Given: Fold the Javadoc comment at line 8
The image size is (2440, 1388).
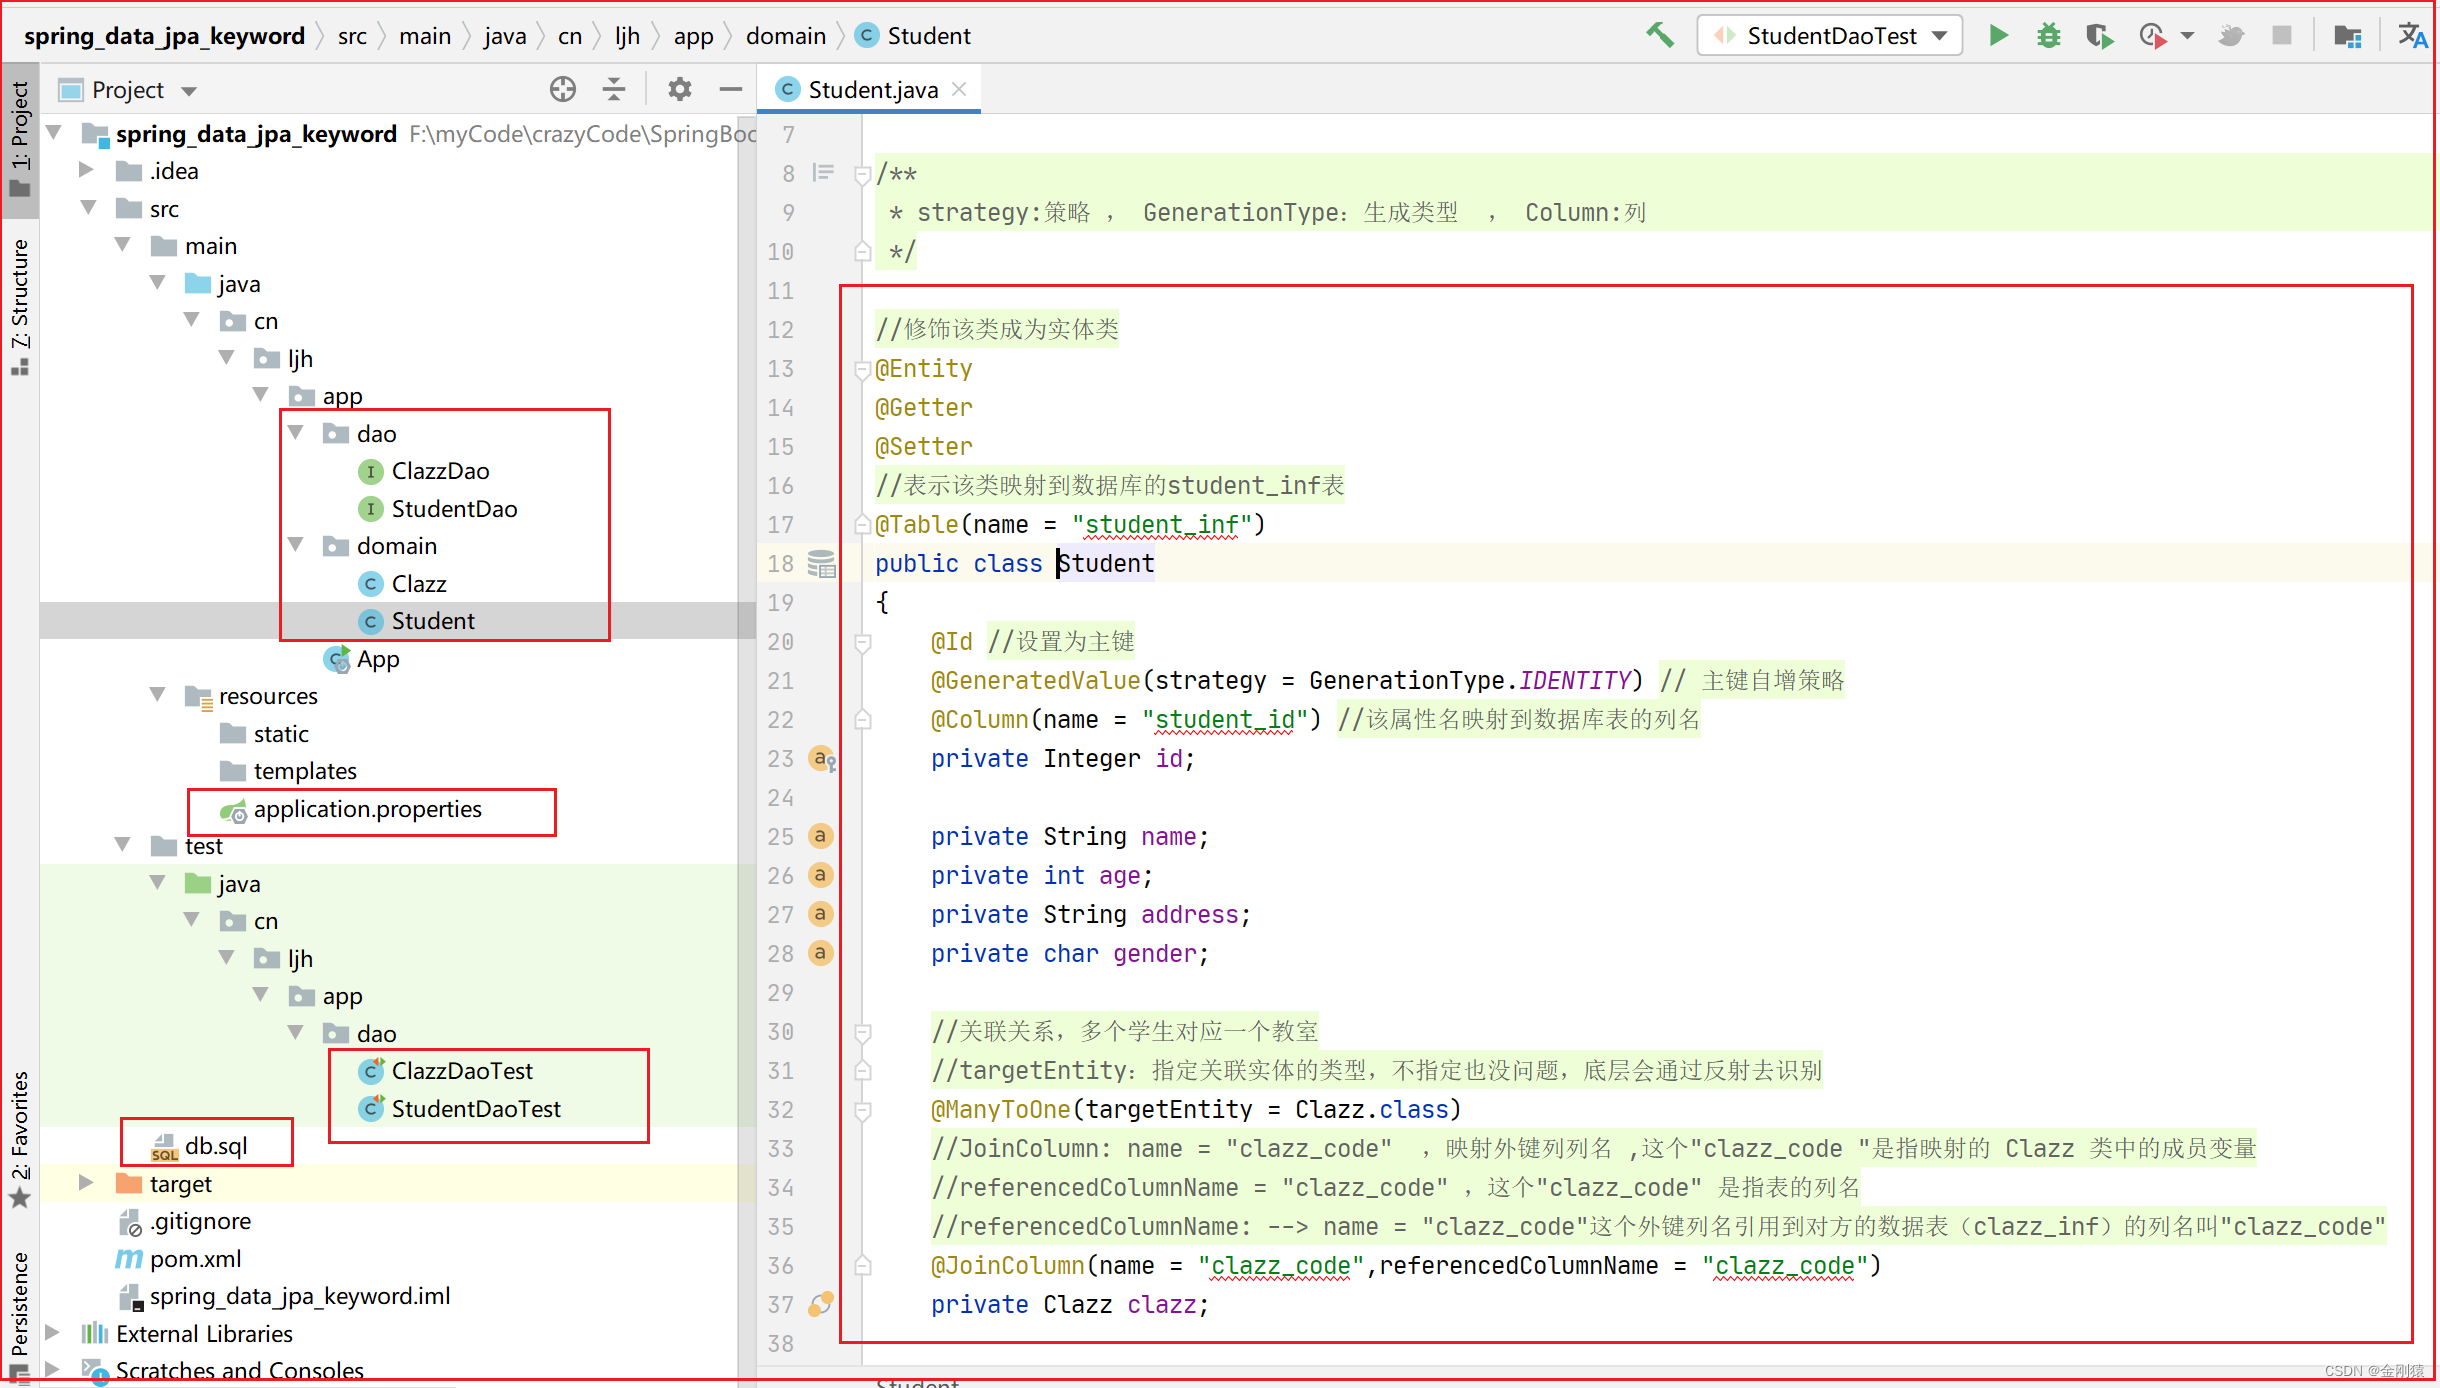Looking at the screenshot, I should click(x=862, y=174).
